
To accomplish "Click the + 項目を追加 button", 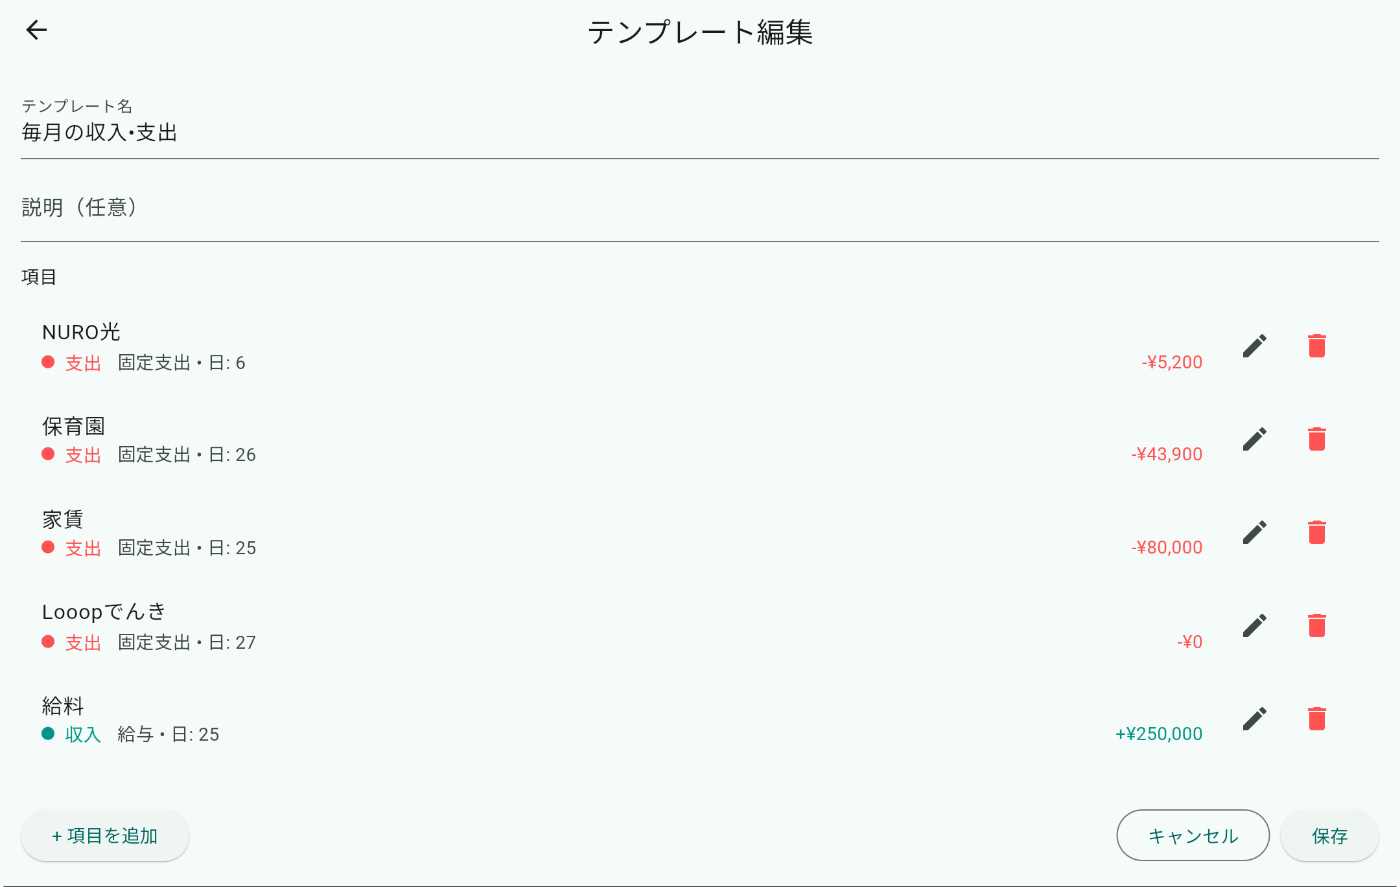I will 105,836.
